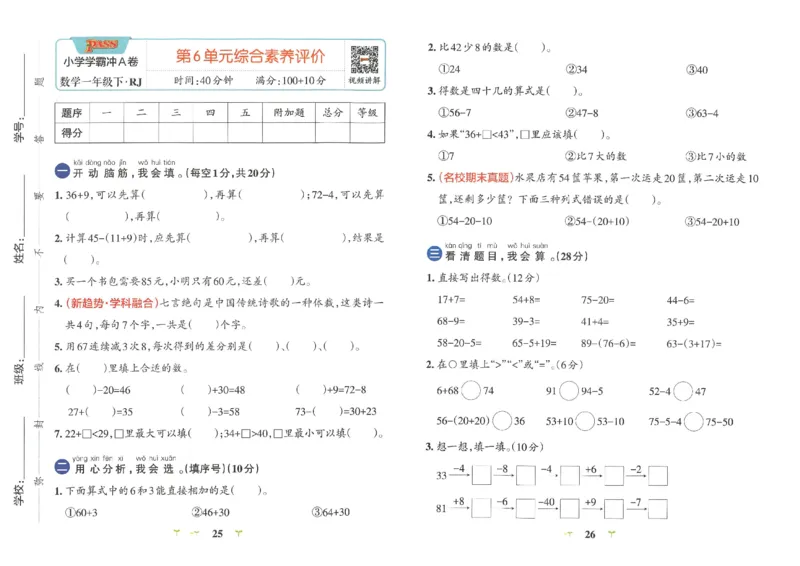This screenshot has width=800, height=566.
Task: Click the answer box after the -7 arrow
Action: [x=658, y=509]
